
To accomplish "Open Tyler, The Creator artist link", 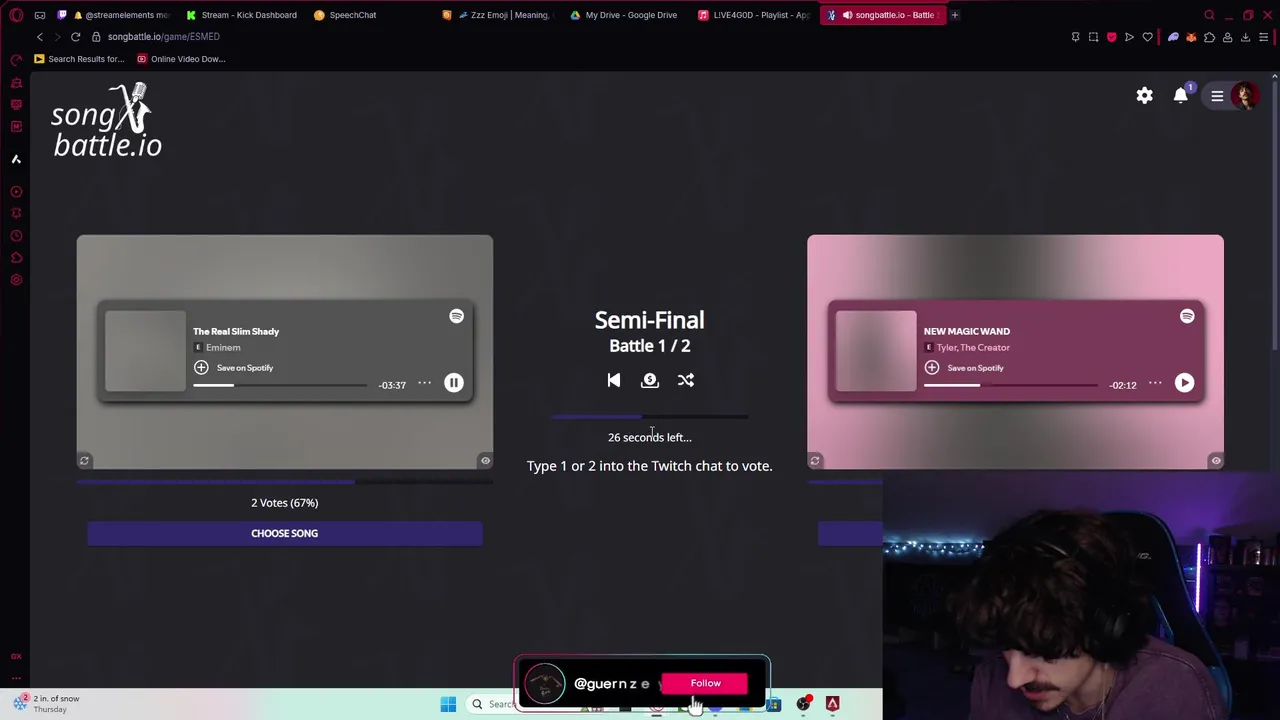I will click(x=973, y=348).
